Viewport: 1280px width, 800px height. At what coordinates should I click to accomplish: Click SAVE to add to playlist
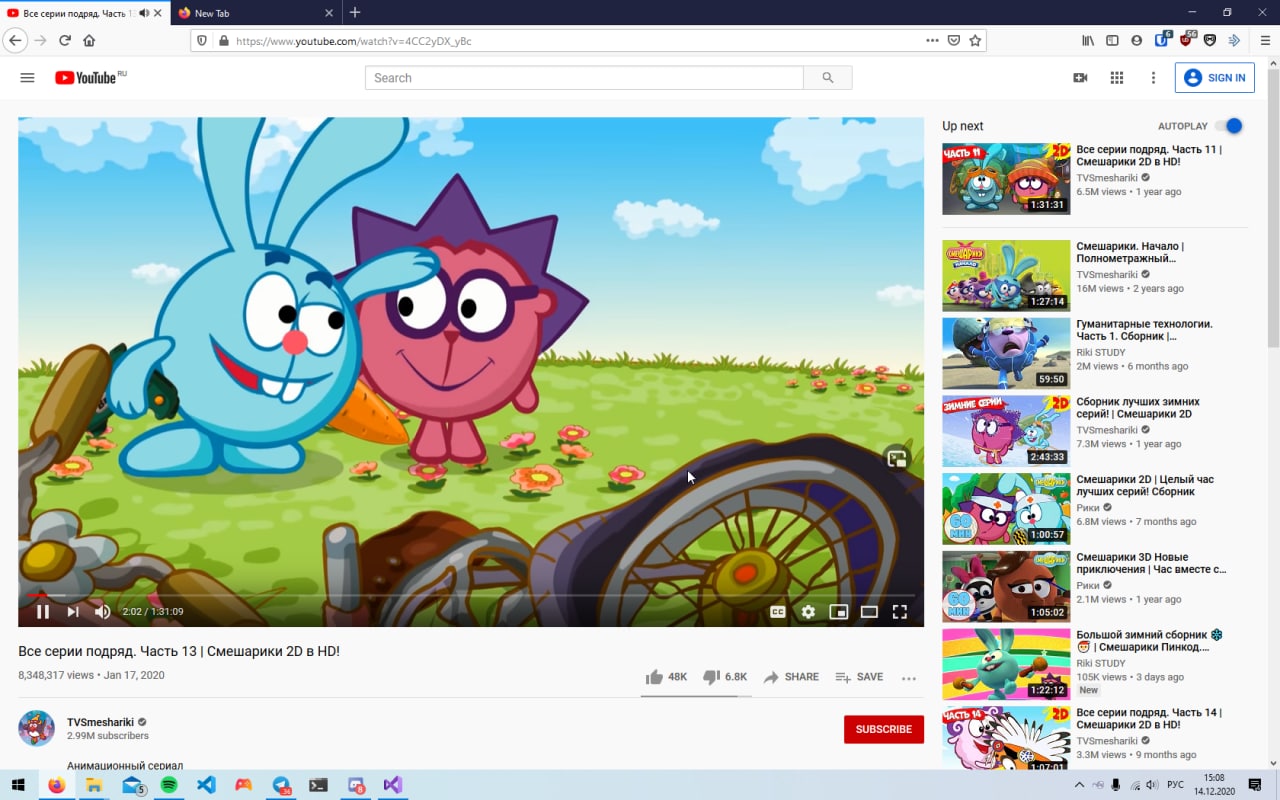point(859,677)
